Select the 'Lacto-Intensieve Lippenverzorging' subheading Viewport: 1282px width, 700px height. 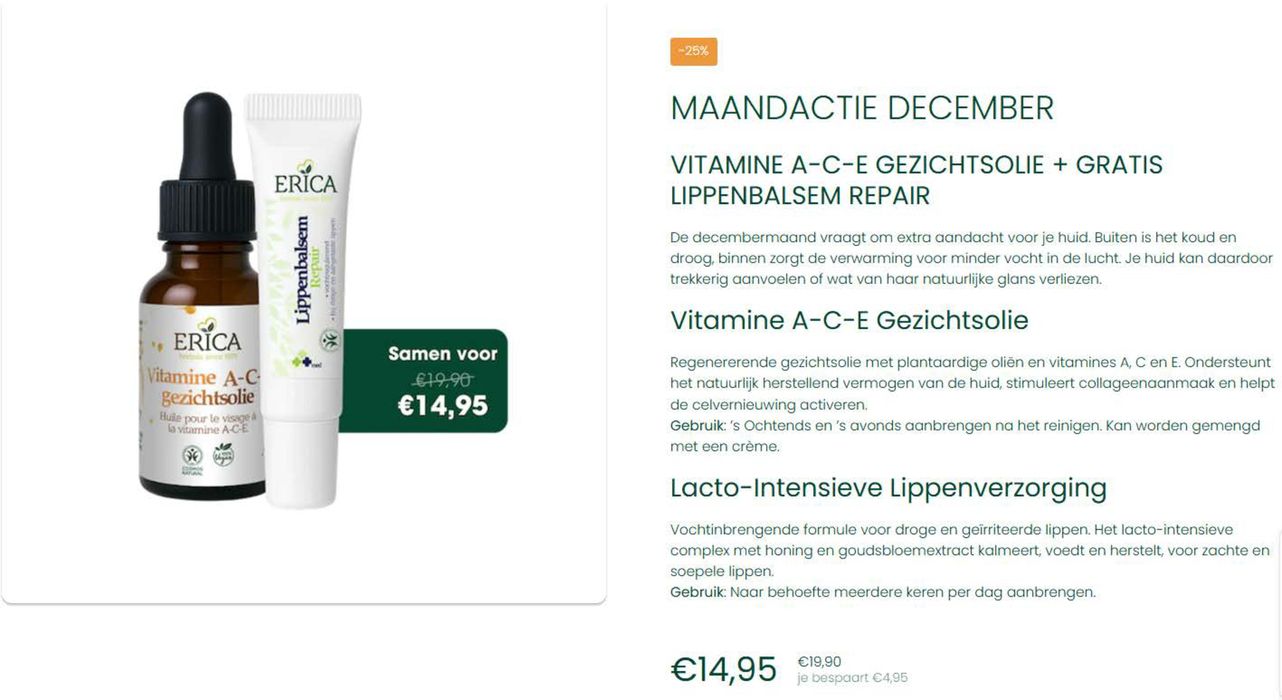click(888, 488)
